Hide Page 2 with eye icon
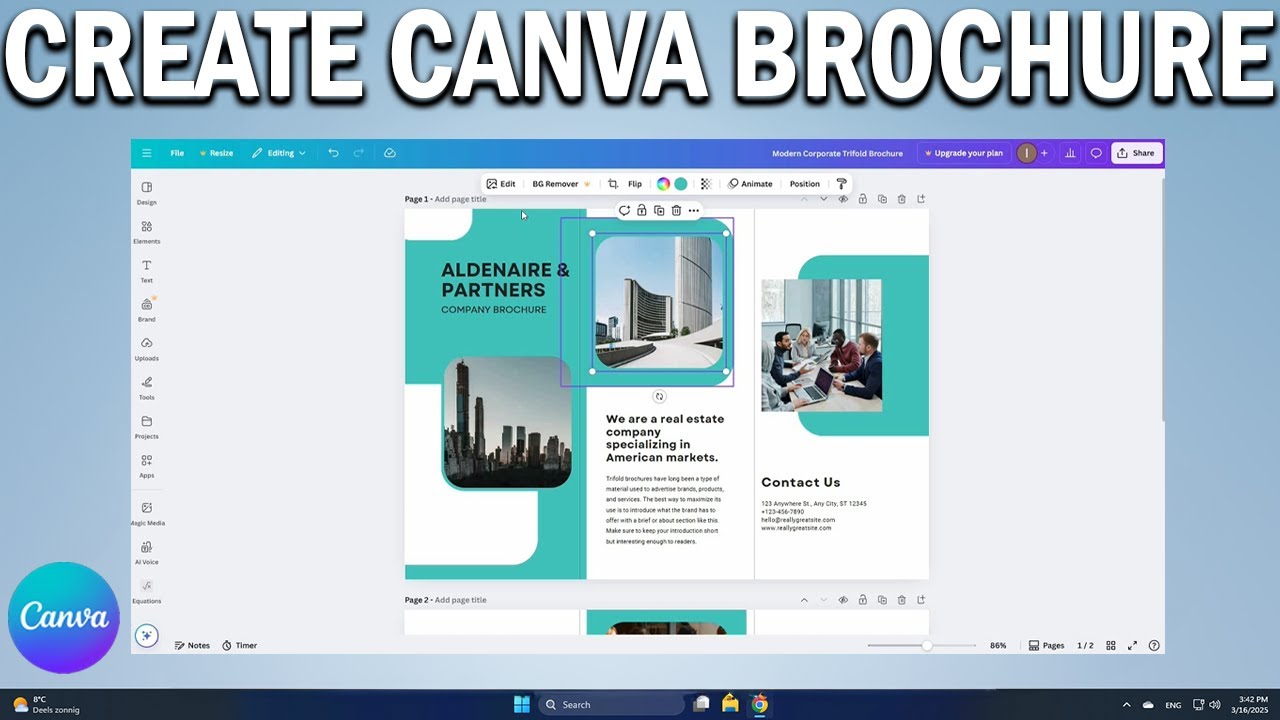This screenshot has height=720, width=1280. pos(843,600)
